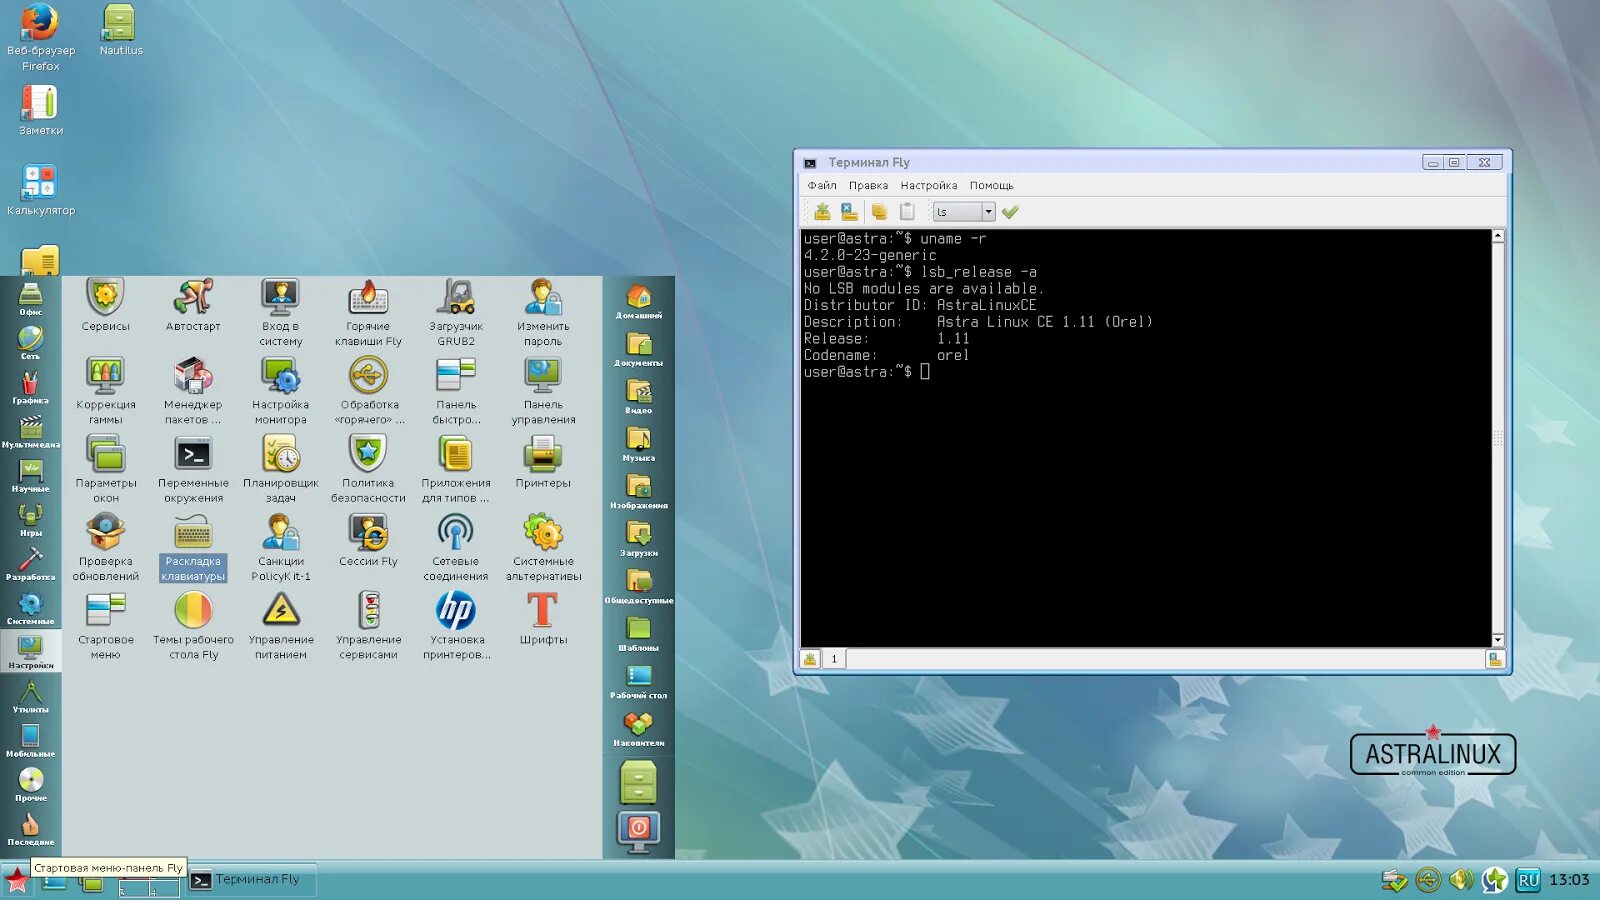
Task: Click the Терминал Fly taskbar button
Action: coord(251,880)
